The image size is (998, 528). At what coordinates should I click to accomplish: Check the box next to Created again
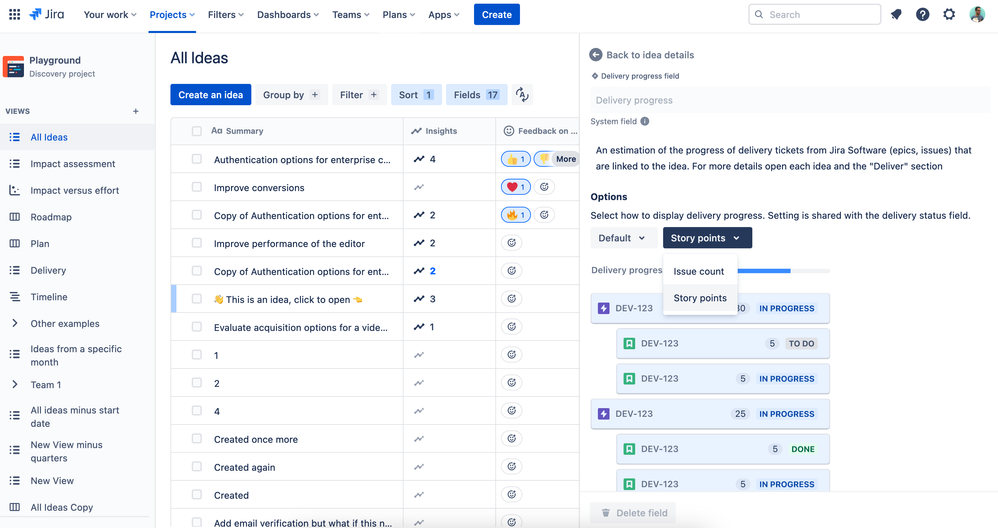tap(197, 467)
